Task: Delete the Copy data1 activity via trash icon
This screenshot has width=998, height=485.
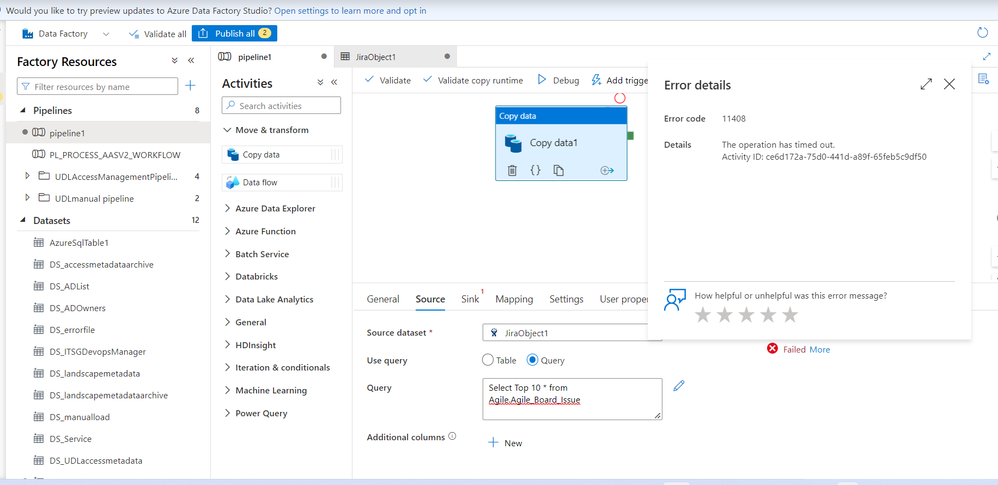Action: pyautogui.click(x=512, y=170)
